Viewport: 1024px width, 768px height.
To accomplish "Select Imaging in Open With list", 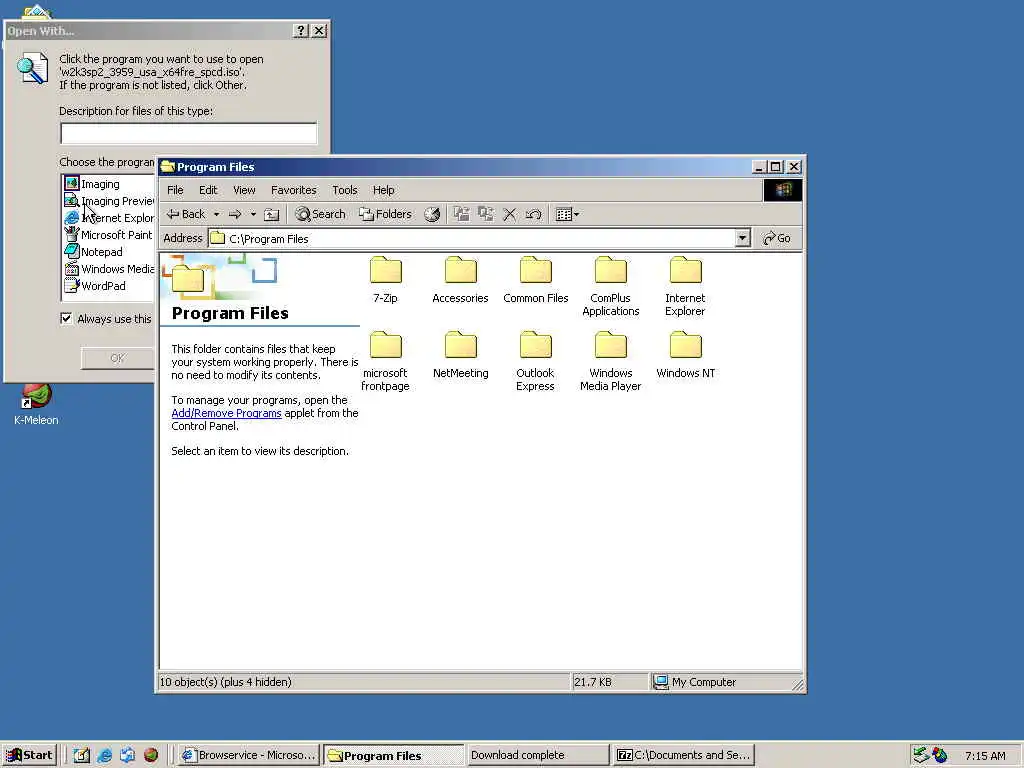I will pos(100,184).
